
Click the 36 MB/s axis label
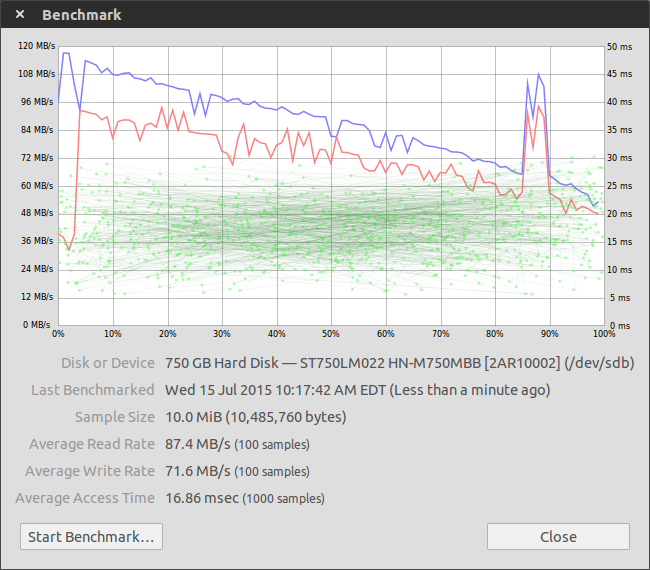coord(37,241)
